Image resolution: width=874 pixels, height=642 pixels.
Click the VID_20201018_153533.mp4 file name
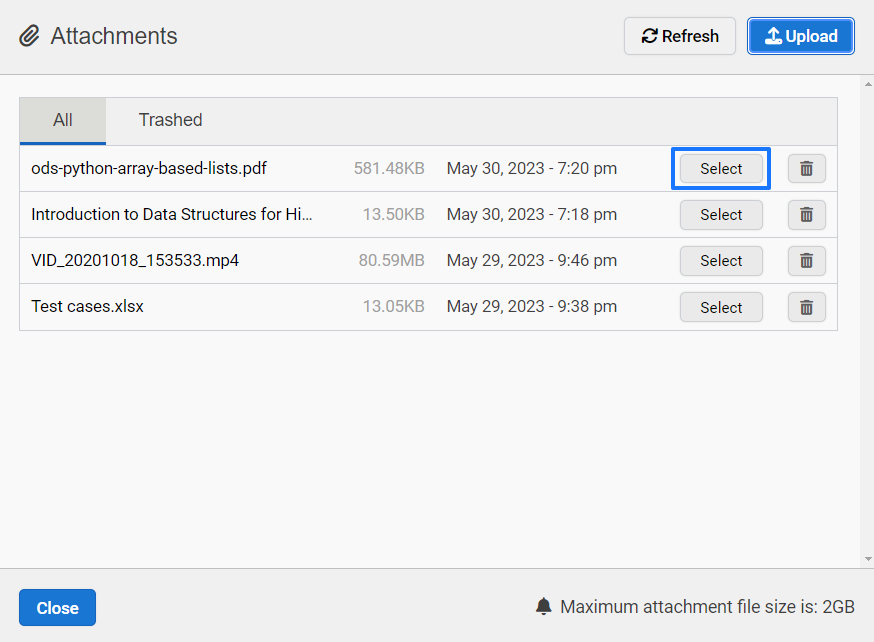135,260
